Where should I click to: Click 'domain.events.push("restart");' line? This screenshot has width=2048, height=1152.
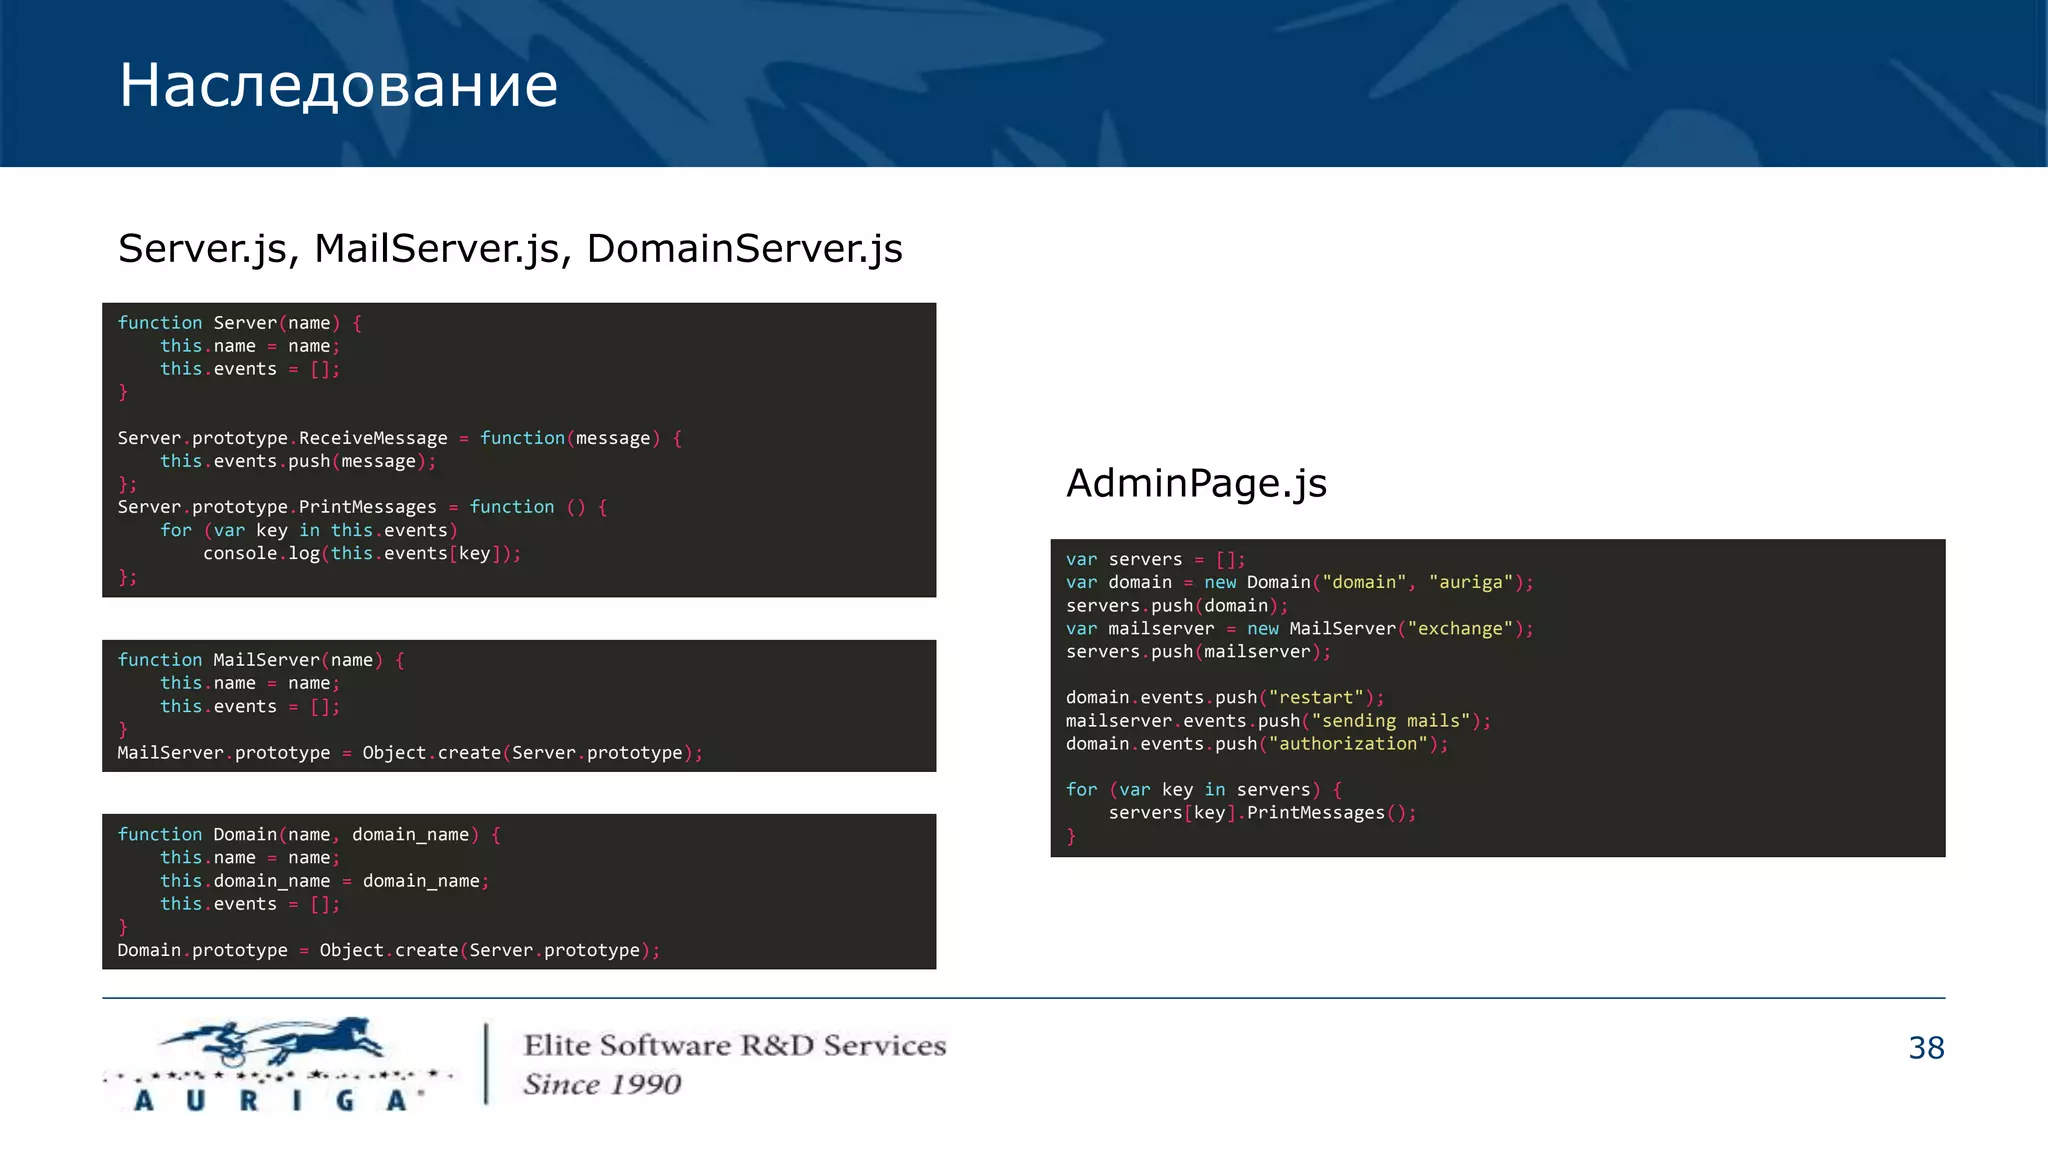[x=1226, y=697]
